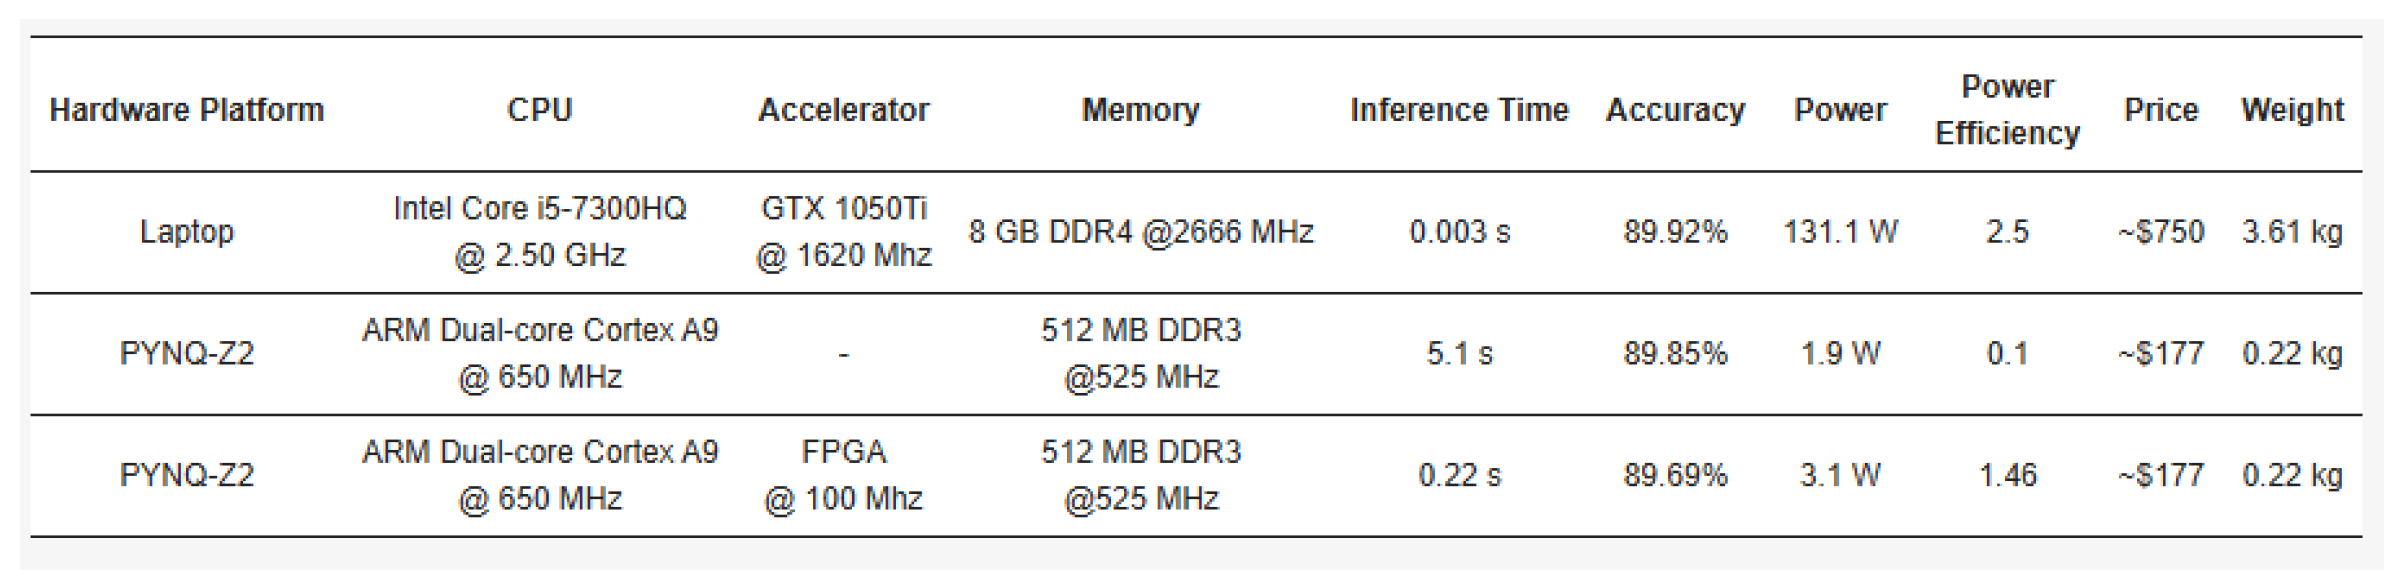Click the 5.1 s inference time cell
The image size is (2398, 584).
pyautogui.click(x=1459, y=354)
